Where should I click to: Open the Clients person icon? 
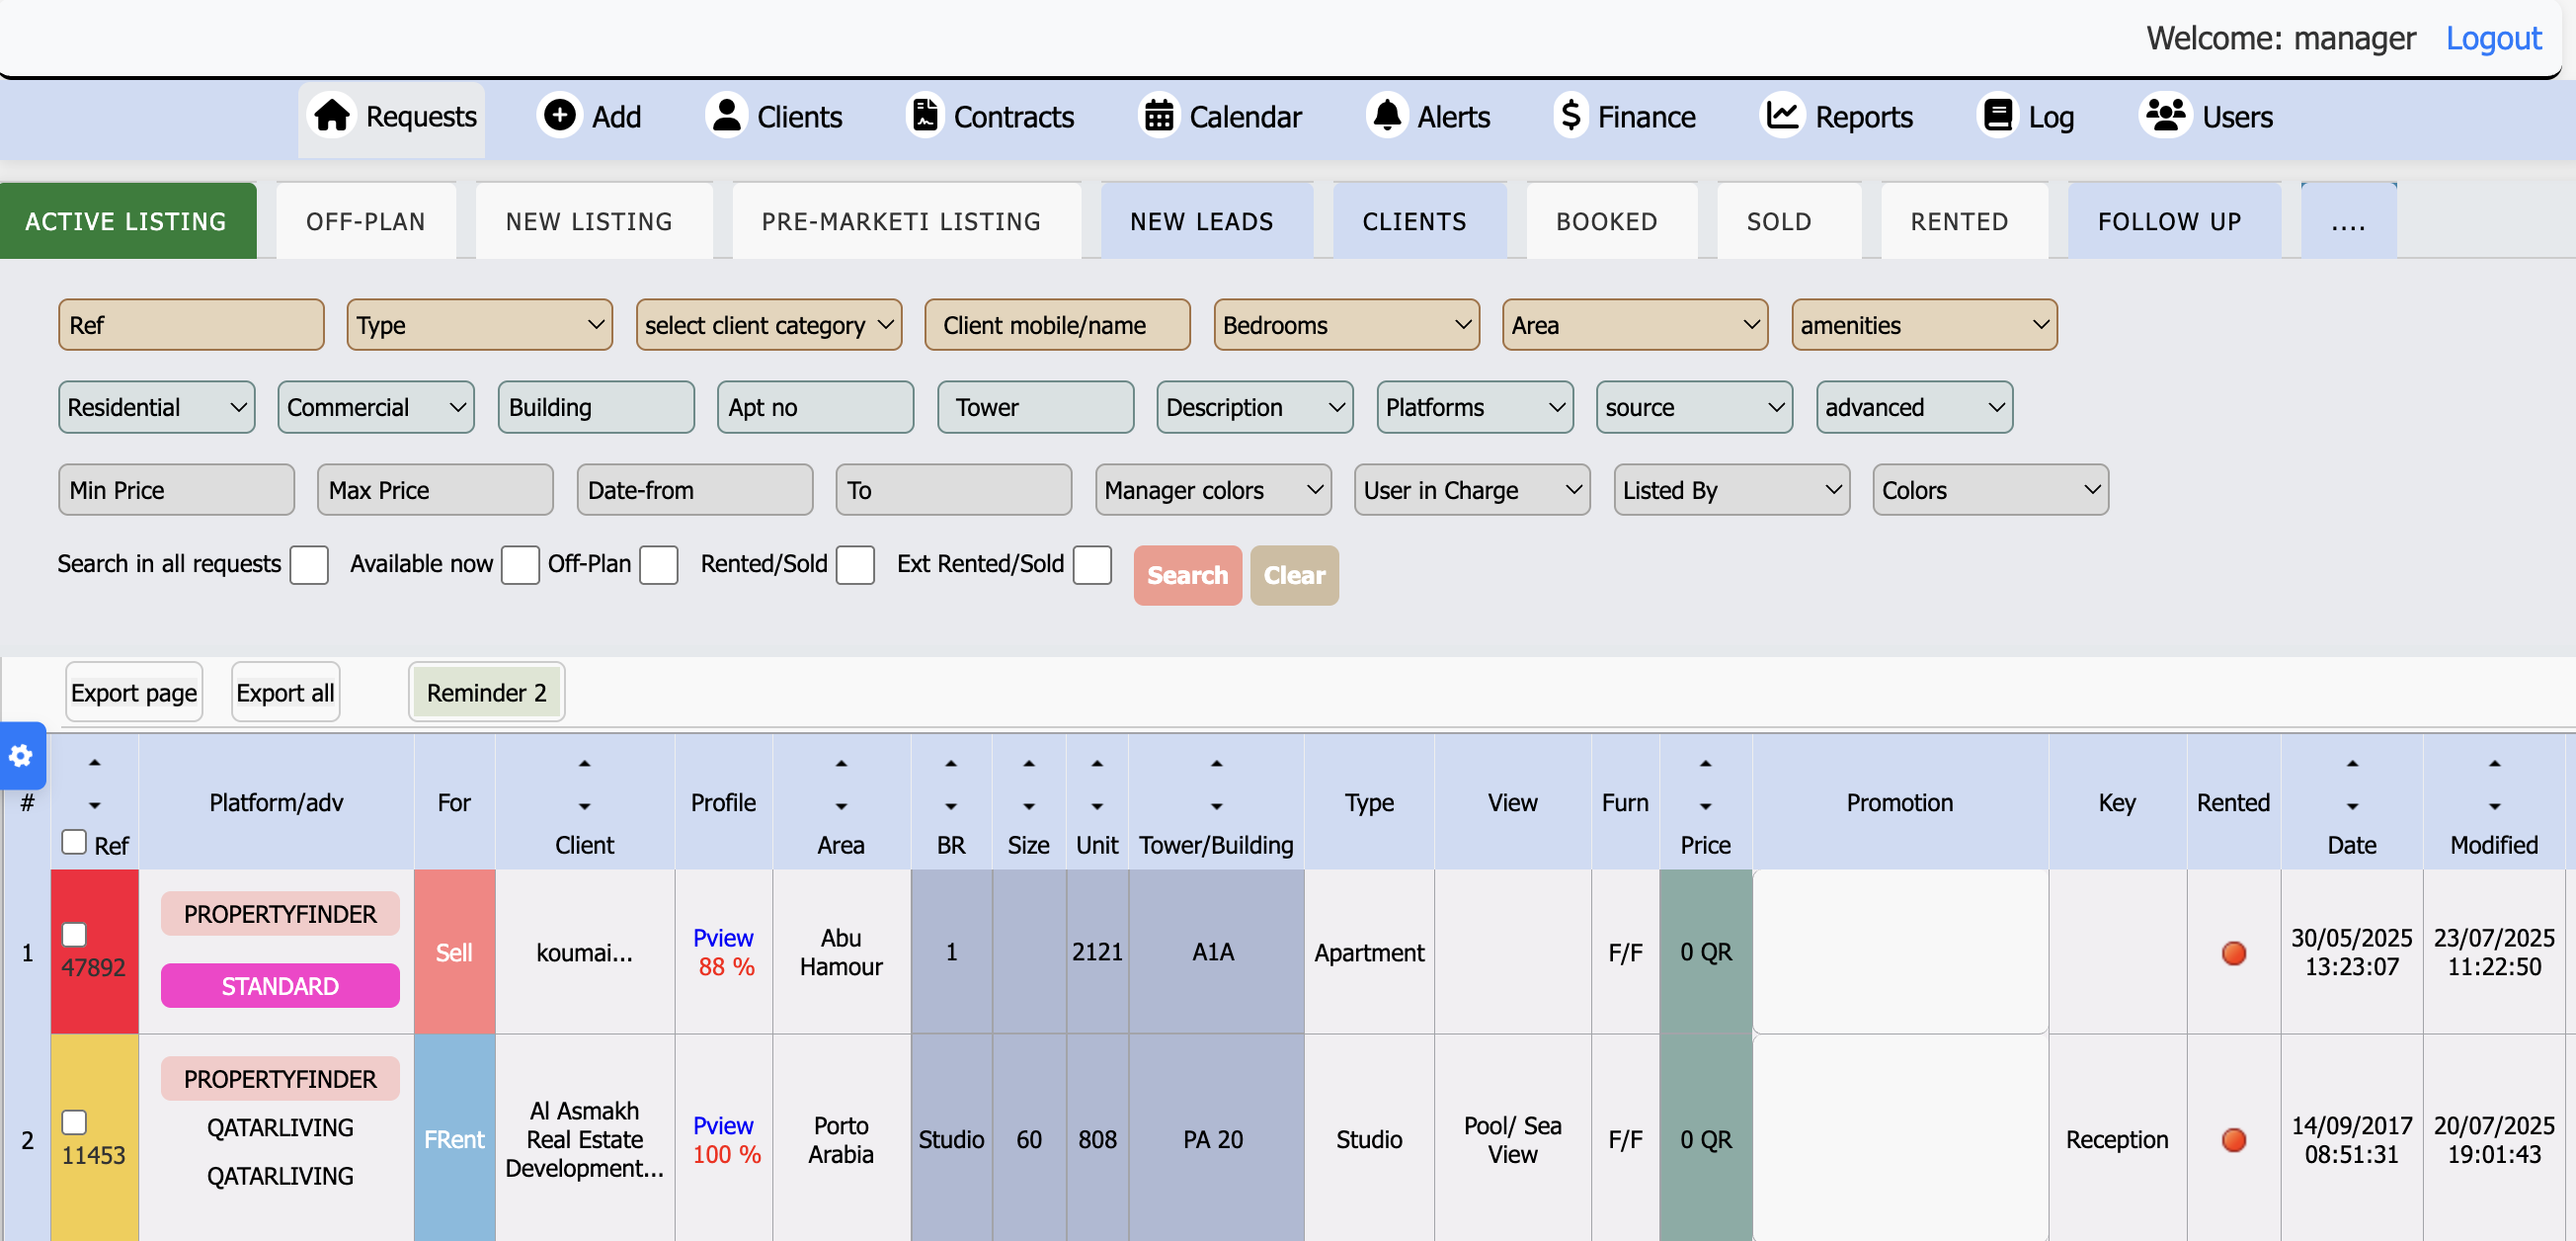click(x=727, y=116)
